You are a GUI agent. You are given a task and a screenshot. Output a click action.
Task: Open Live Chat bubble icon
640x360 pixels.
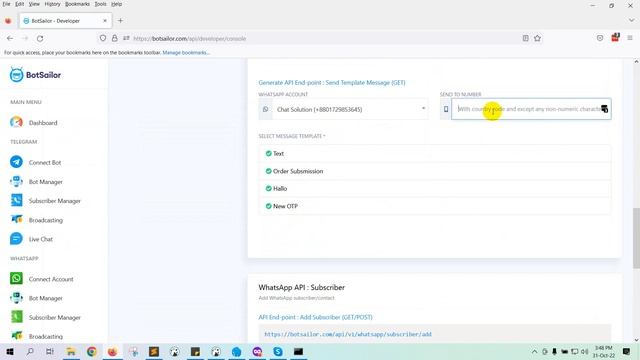[x=16, y=239]
